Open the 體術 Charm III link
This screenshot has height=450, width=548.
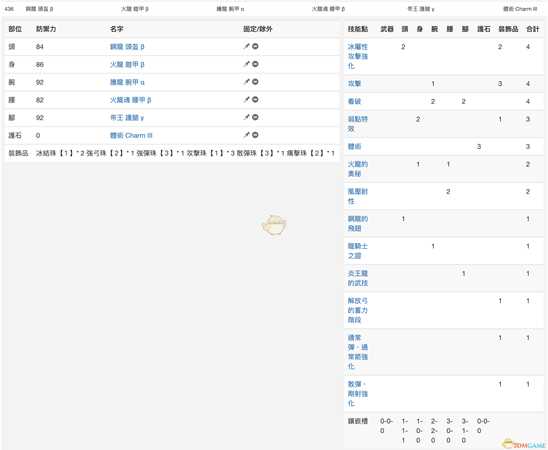click(x=131, y=135)
